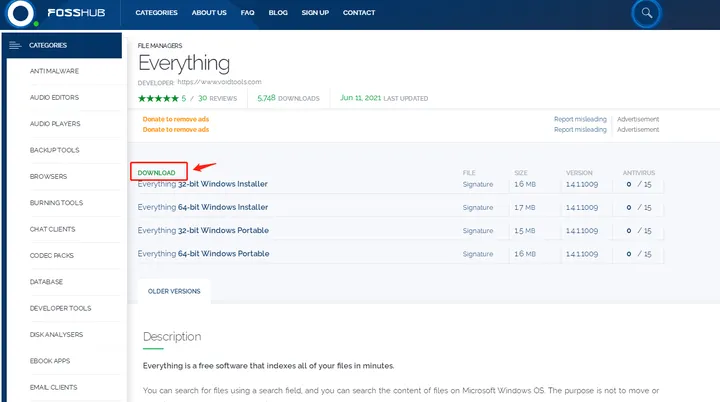Click the FOSSHUB wordmark in header
Viewport: 720px width, 402px height.
tap(76, 13)
